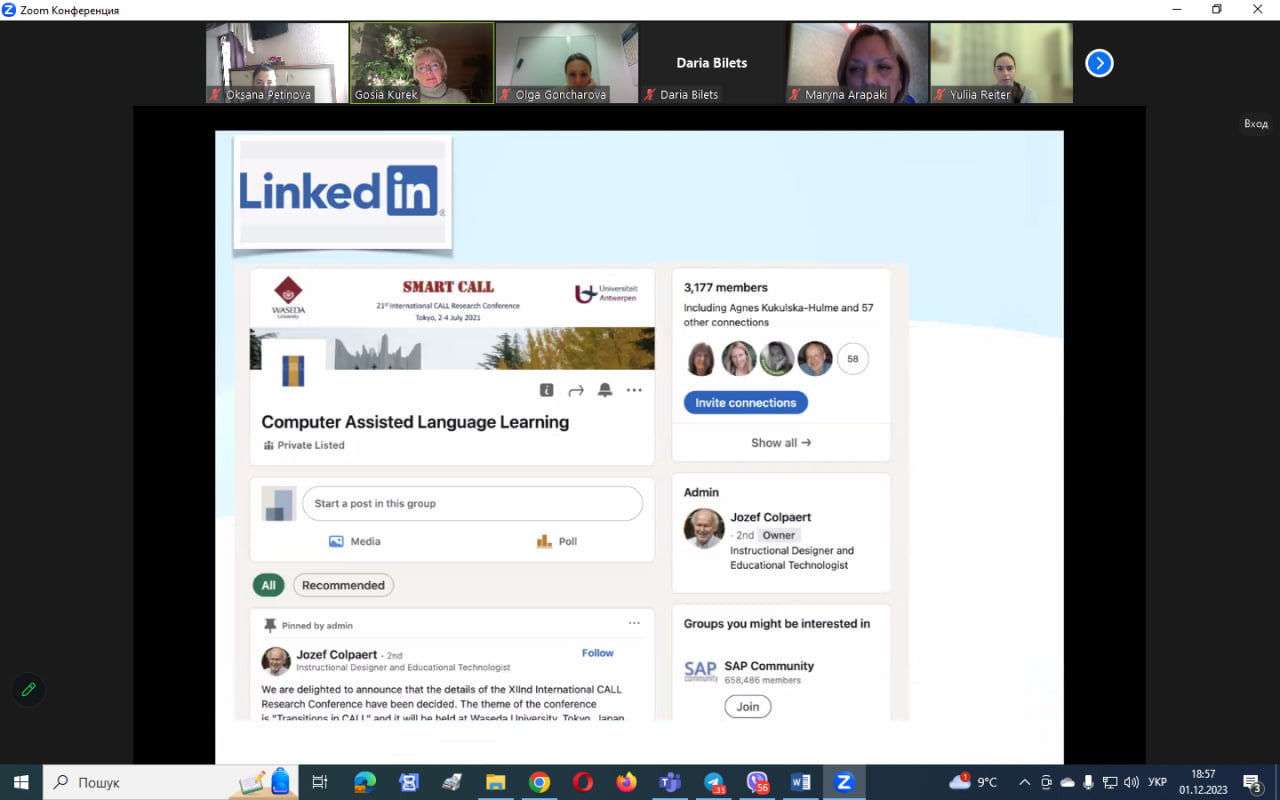Image resolution: width=1280 pixels, height=800 pixels.
Task: Show the next participants with the blue arrow
Action: pyautogui.click(x=1099, y=63)
